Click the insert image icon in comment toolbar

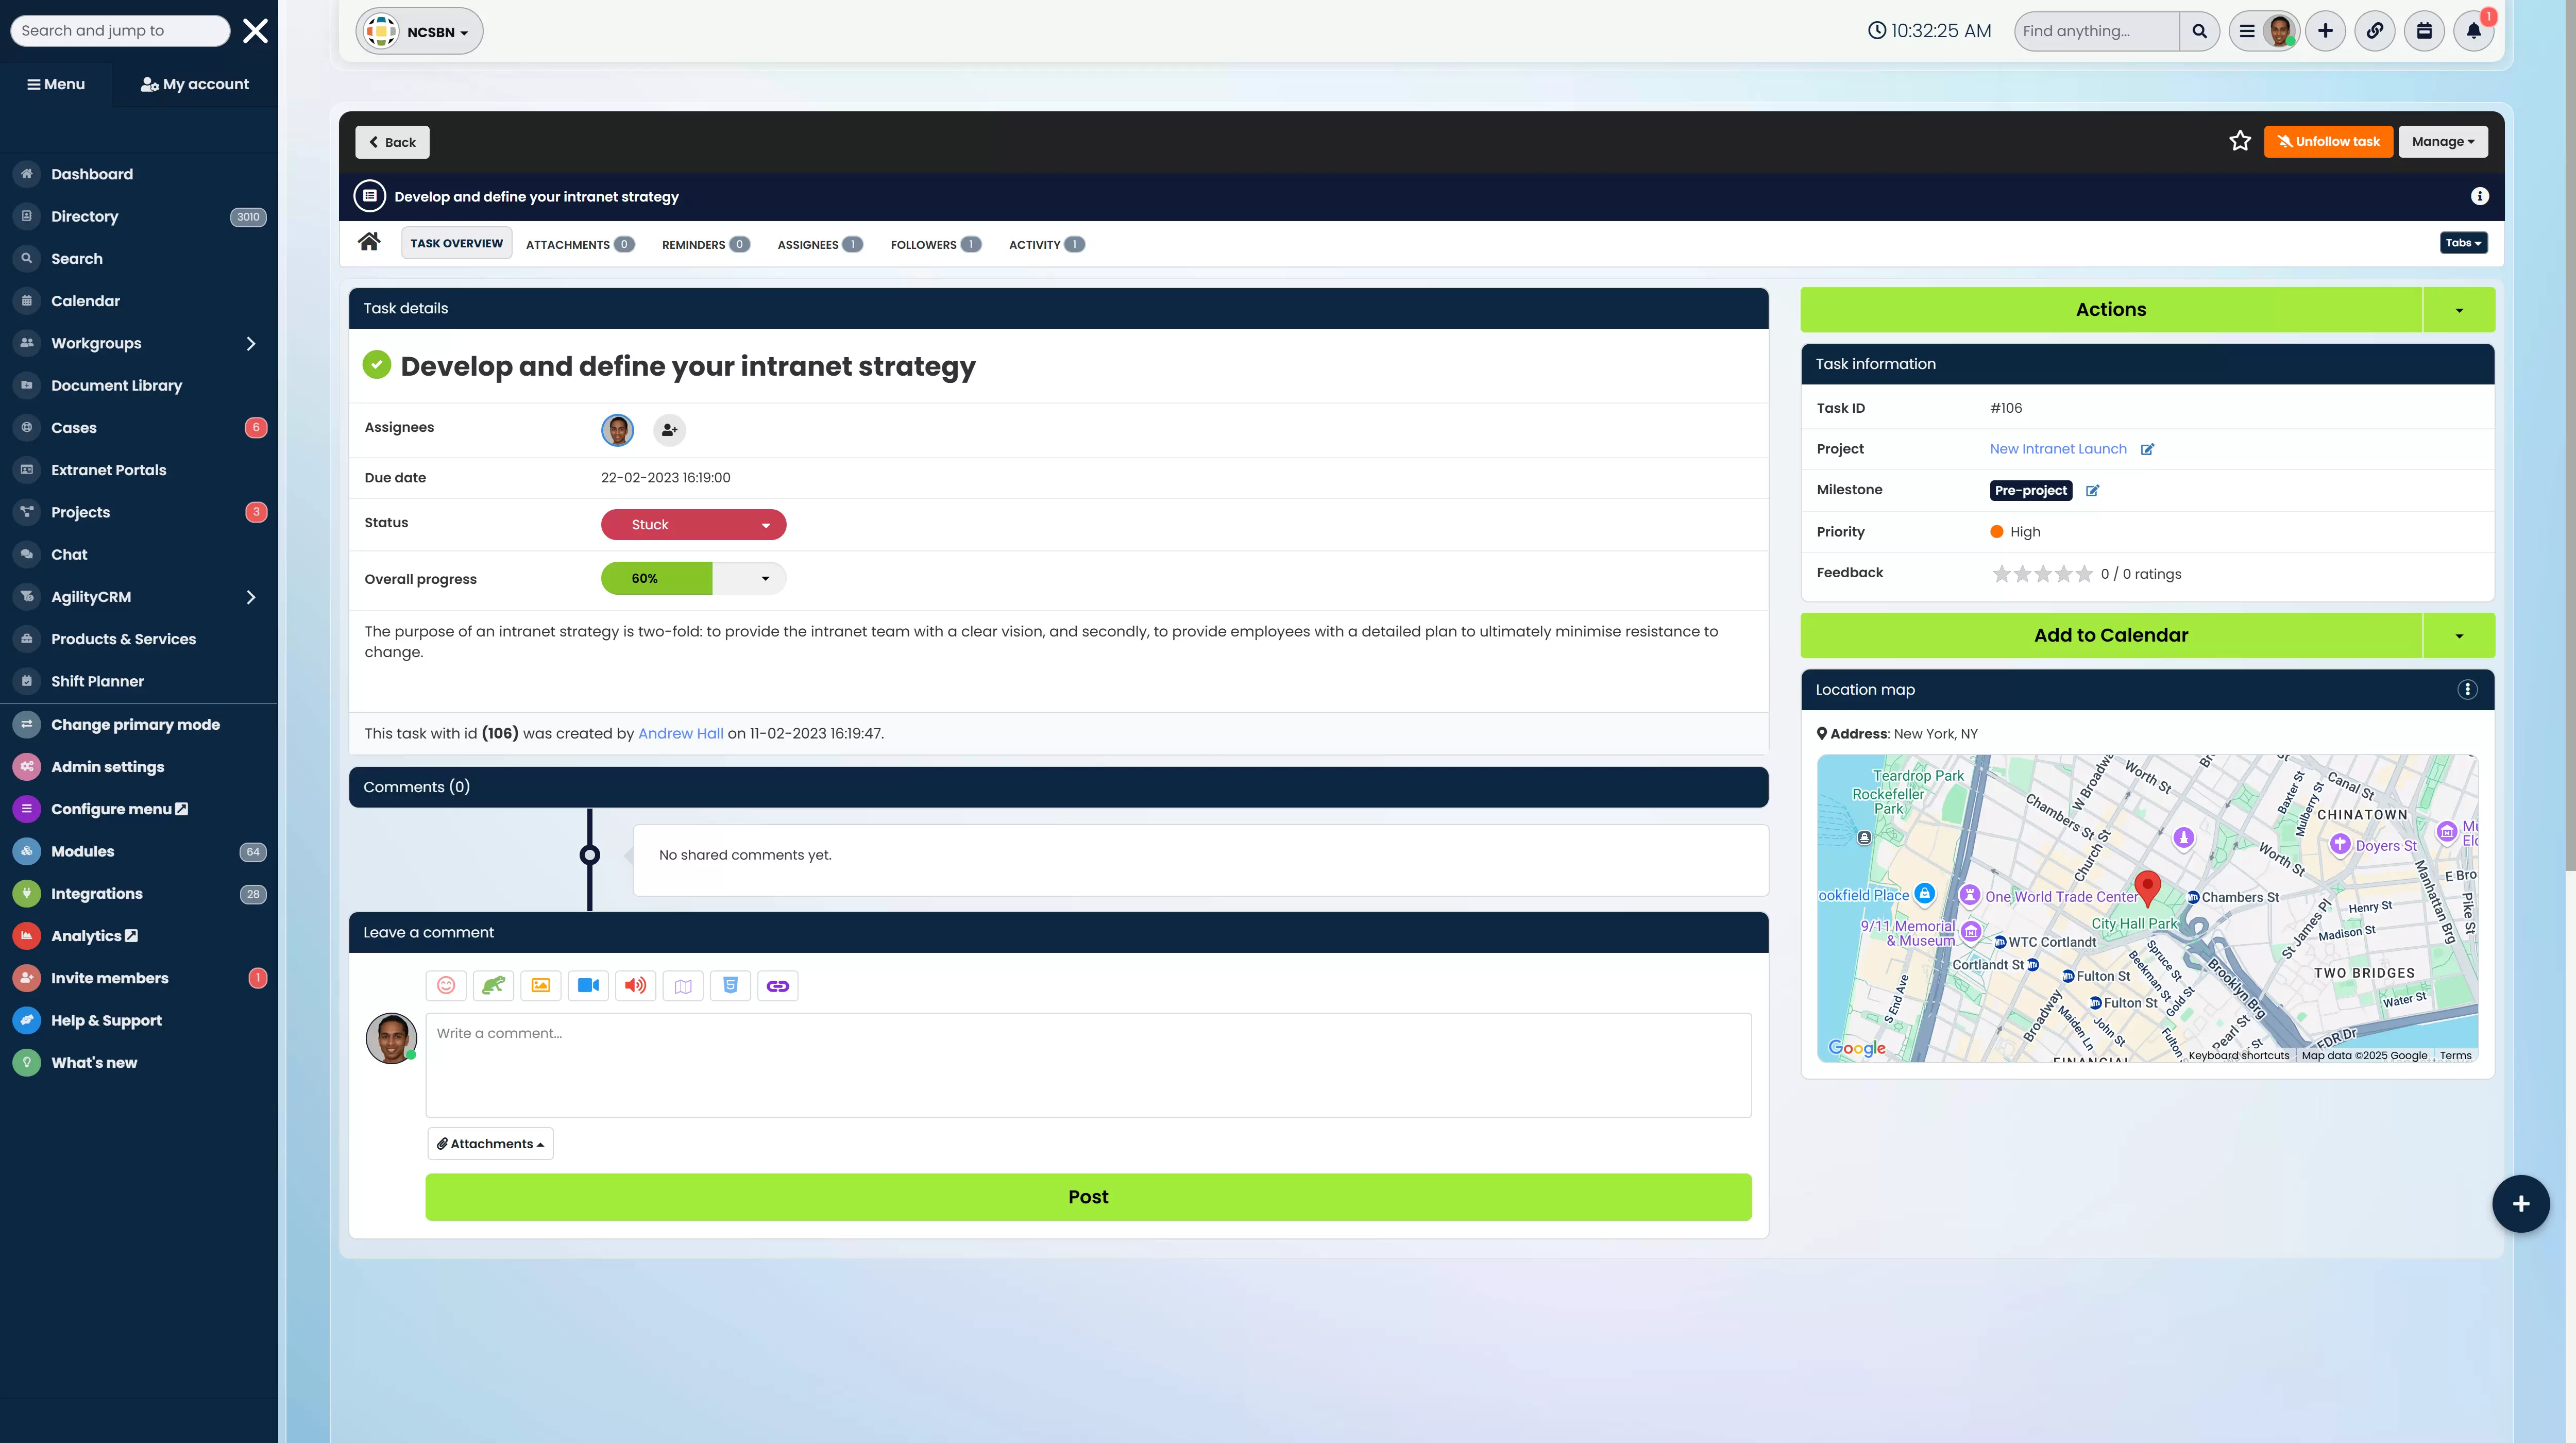(541, 985)
